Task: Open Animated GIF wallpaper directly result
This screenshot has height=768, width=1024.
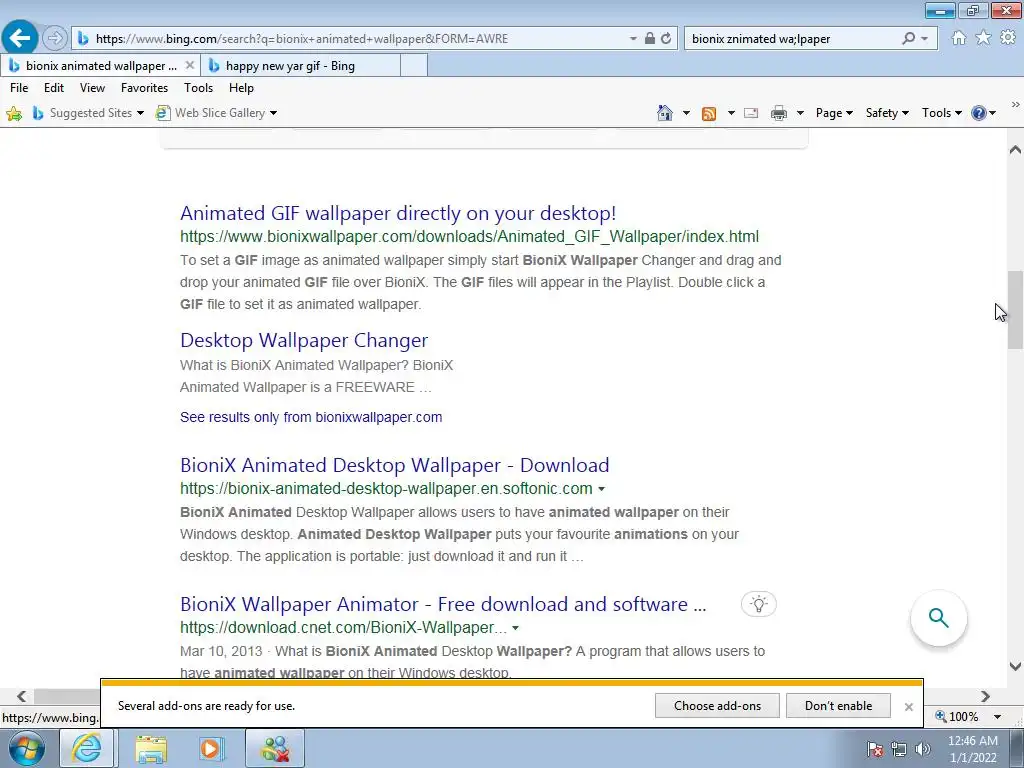Action: (x=398, y=214)
